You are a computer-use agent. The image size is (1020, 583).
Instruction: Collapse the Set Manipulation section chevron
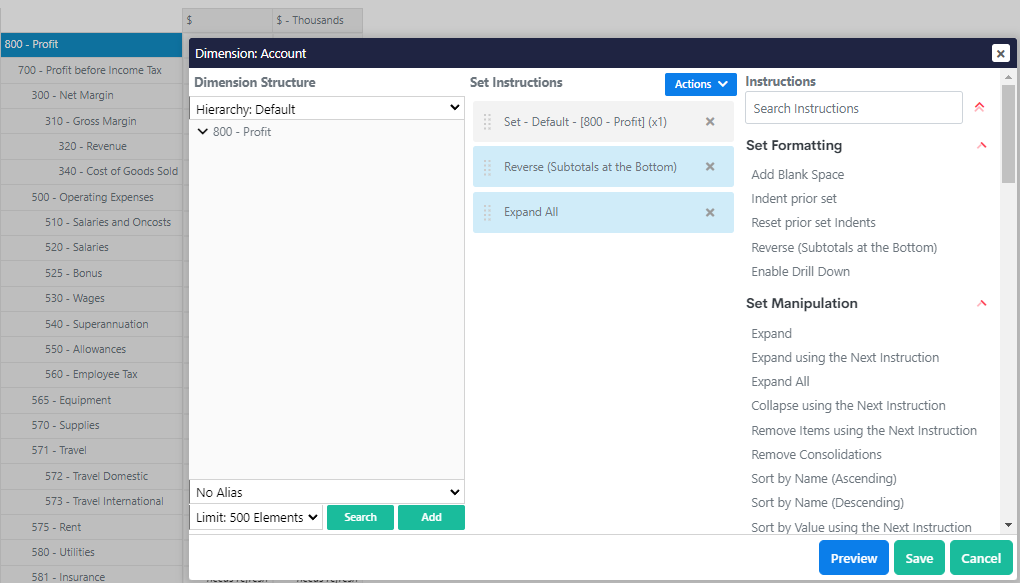[981, 303]
